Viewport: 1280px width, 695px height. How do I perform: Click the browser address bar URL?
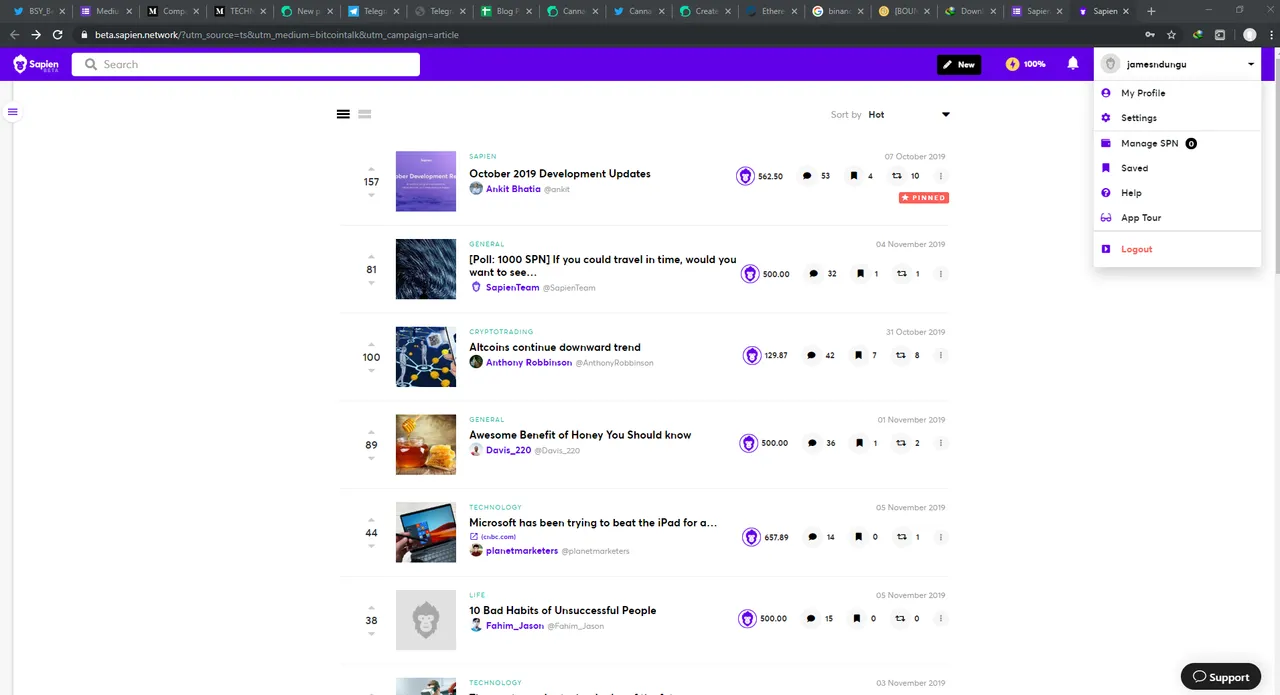coord(277,34)
